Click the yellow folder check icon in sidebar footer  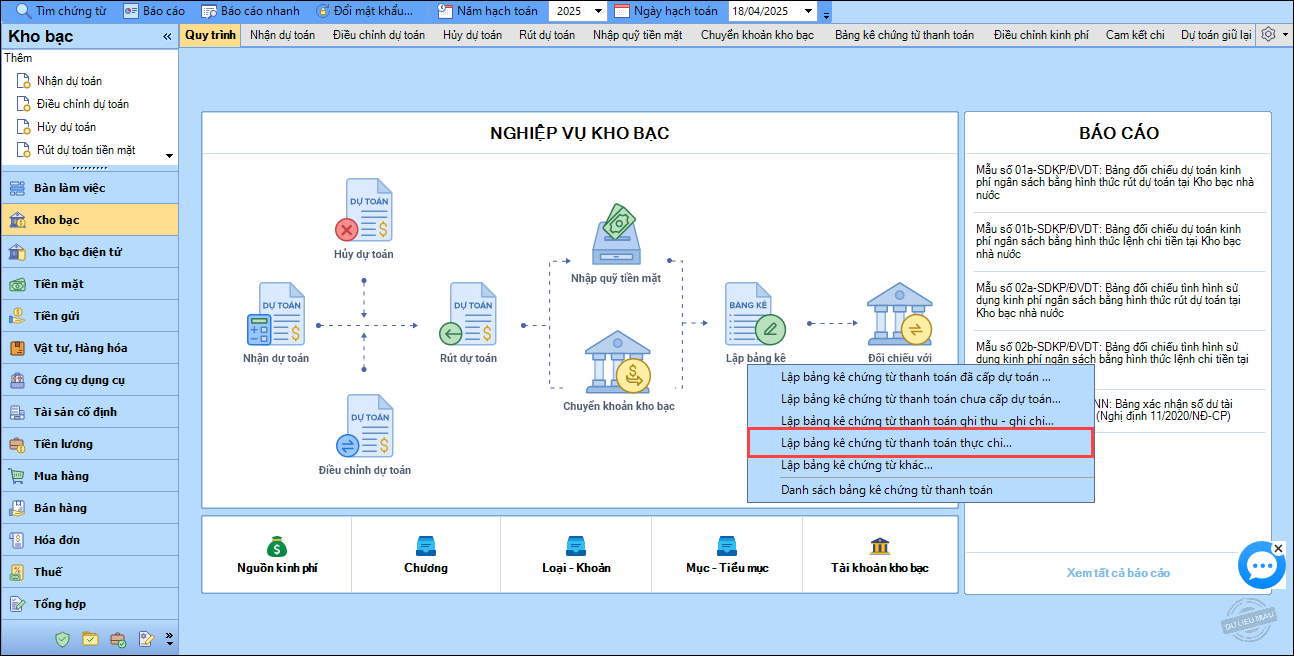(x=90, y=638)
